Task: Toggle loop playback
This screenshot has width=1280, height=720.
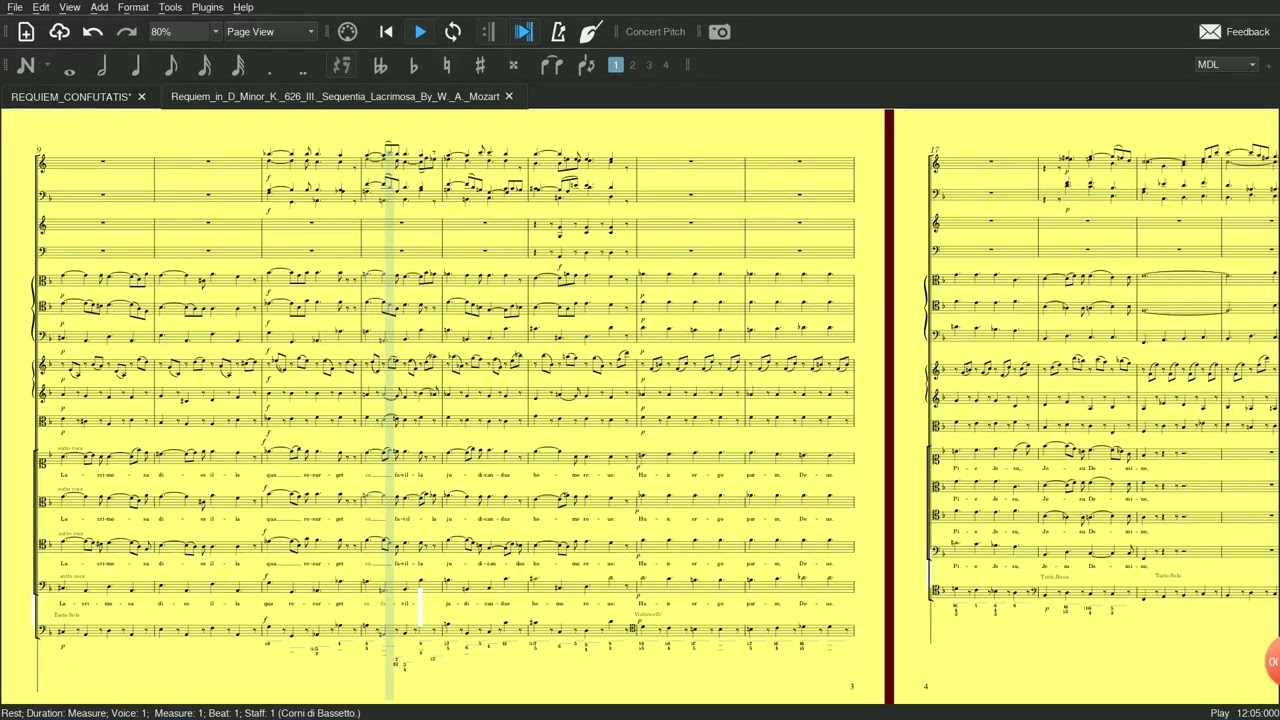Action: point(453,32)
